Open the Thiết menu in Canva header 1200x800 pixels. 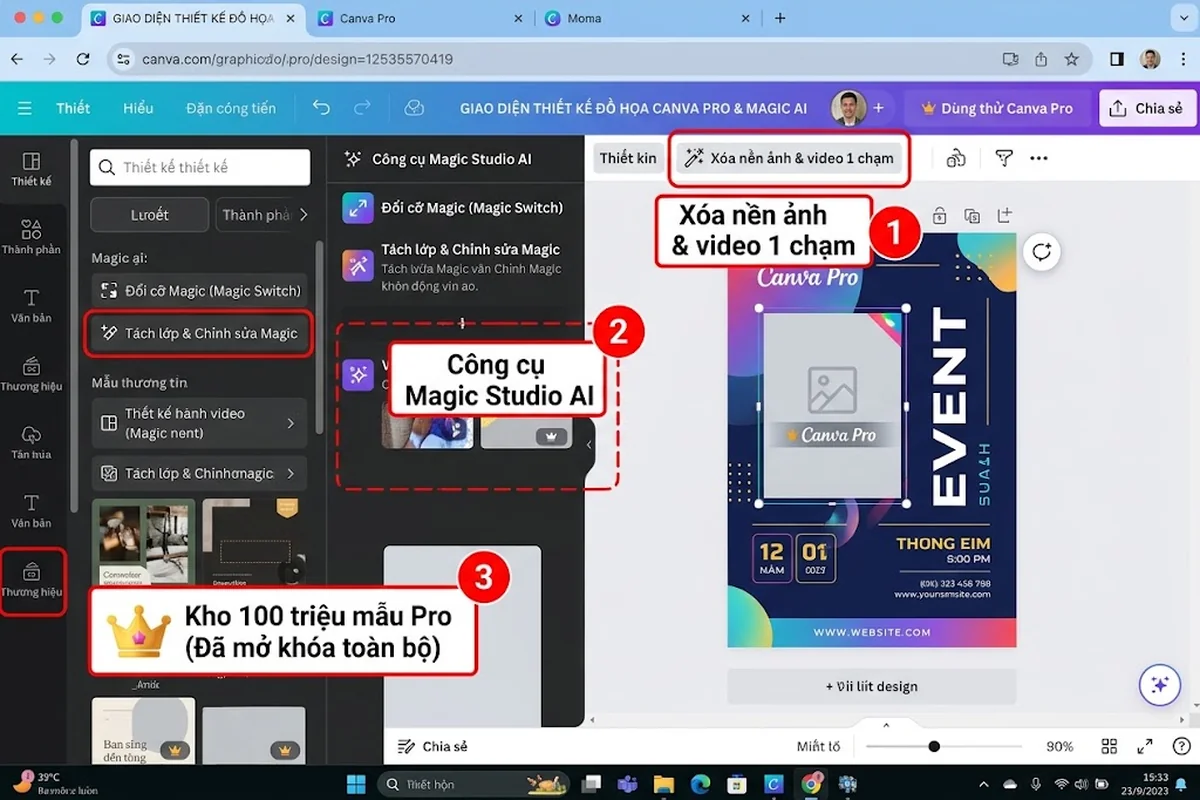(x=73, y=108)
